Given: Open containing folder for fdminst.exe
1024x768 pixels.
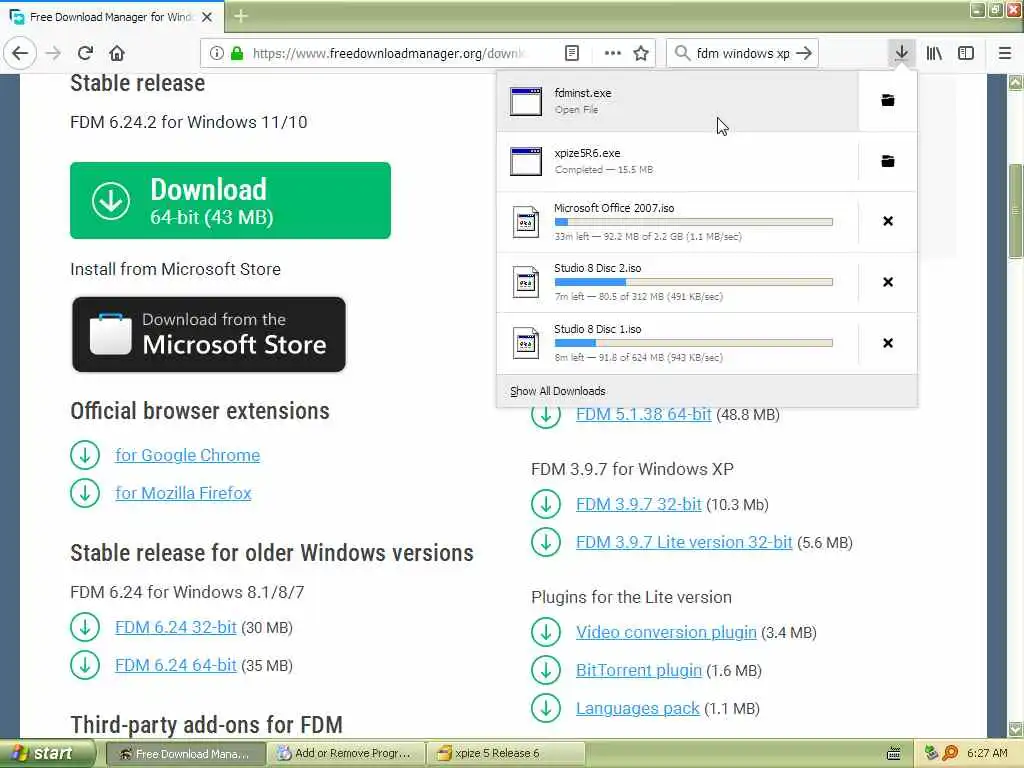Looking at the screenshot, I should [x=888, y=101].
